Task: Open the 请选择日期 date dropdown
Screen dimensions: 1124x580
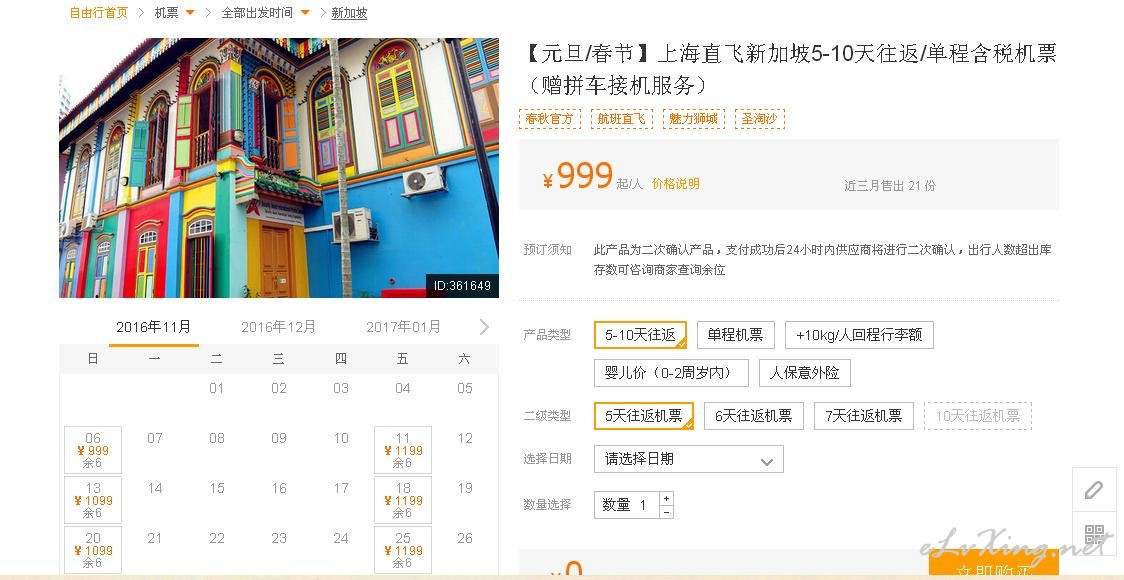Action: pyautogui.click(x=688, y=459)
